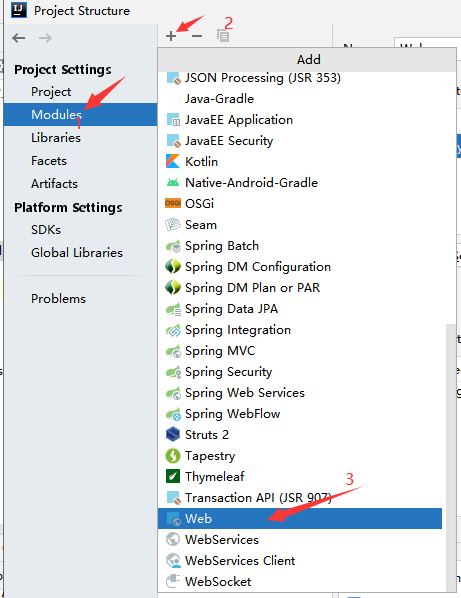Click the Spring DM Configuration icon
The image size is (461, 598).
pyautogui.click(x=173, y=266)
